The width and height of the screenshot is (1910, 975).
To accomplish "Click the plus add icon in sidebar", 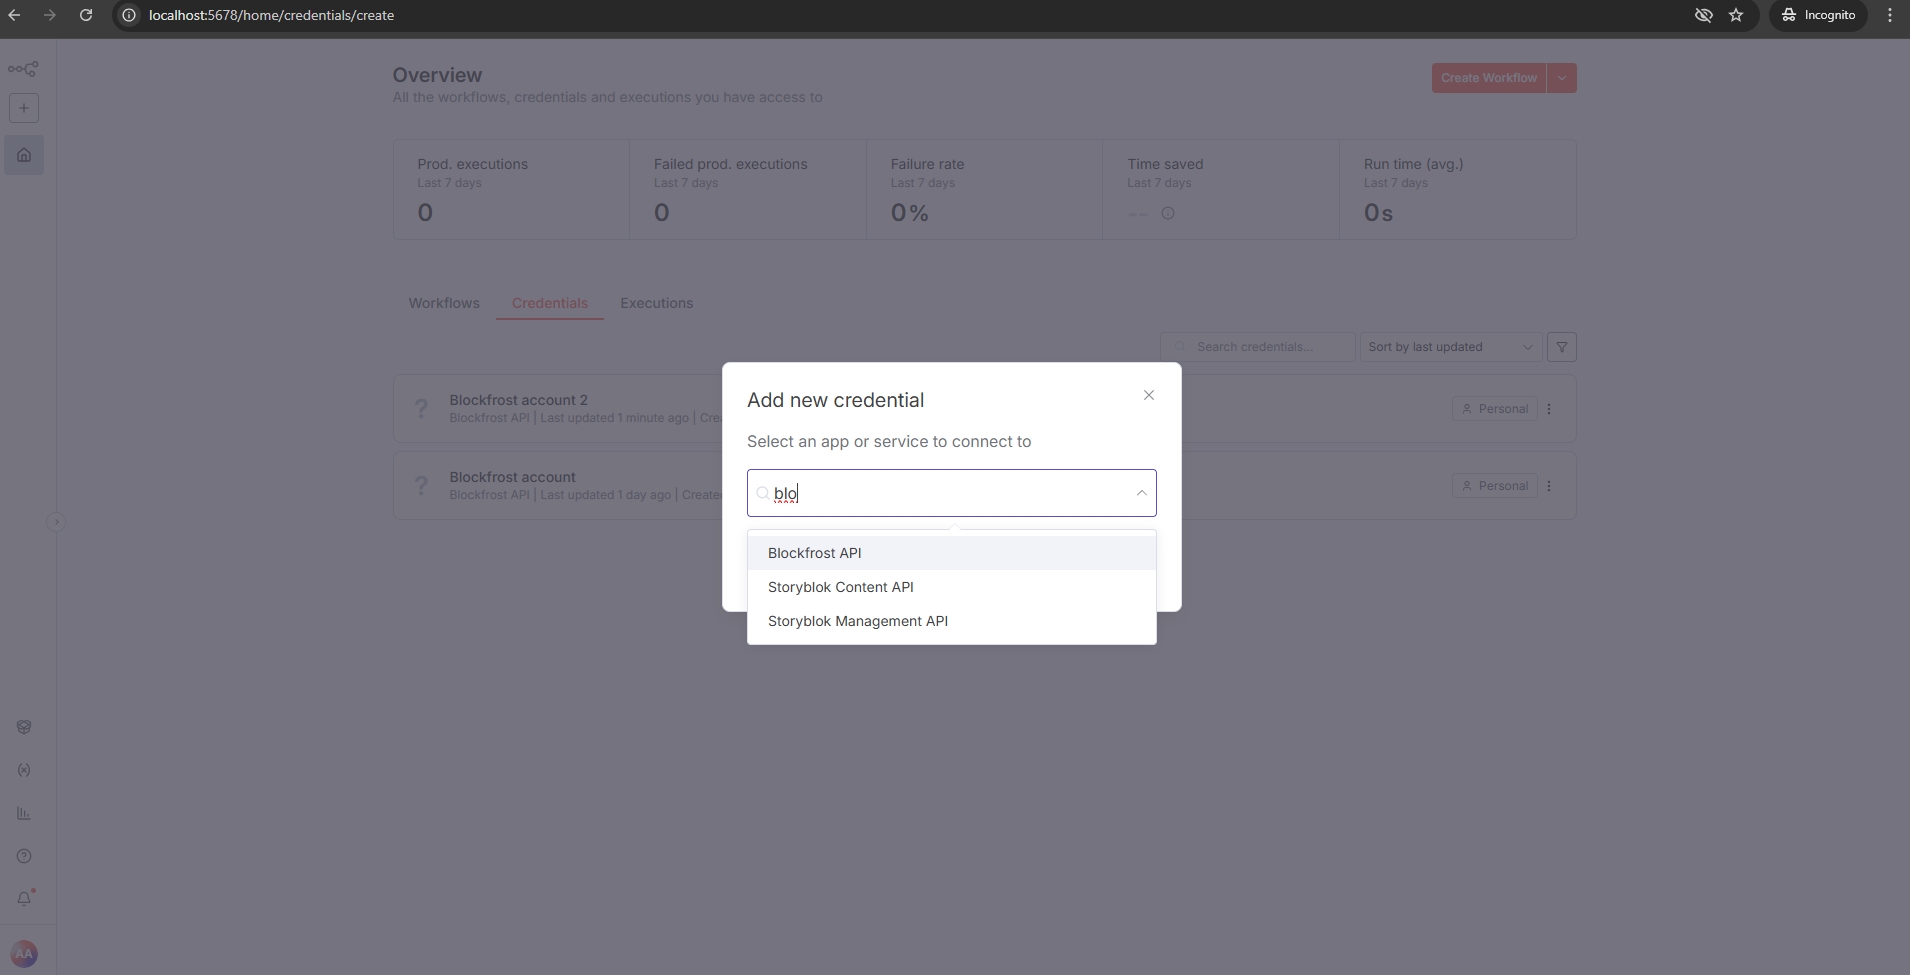I will [24, 108].
